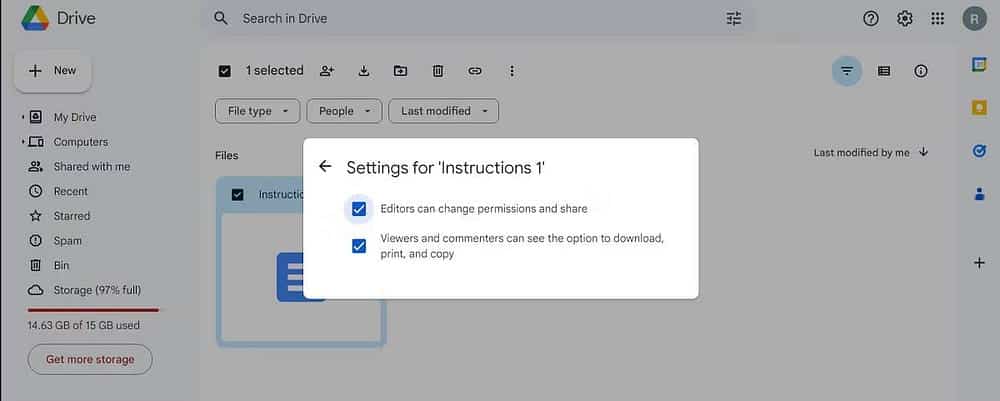Open Contacts side panel icon
The width and height of the screenshot is (1000, 401).
coord(980,194)
